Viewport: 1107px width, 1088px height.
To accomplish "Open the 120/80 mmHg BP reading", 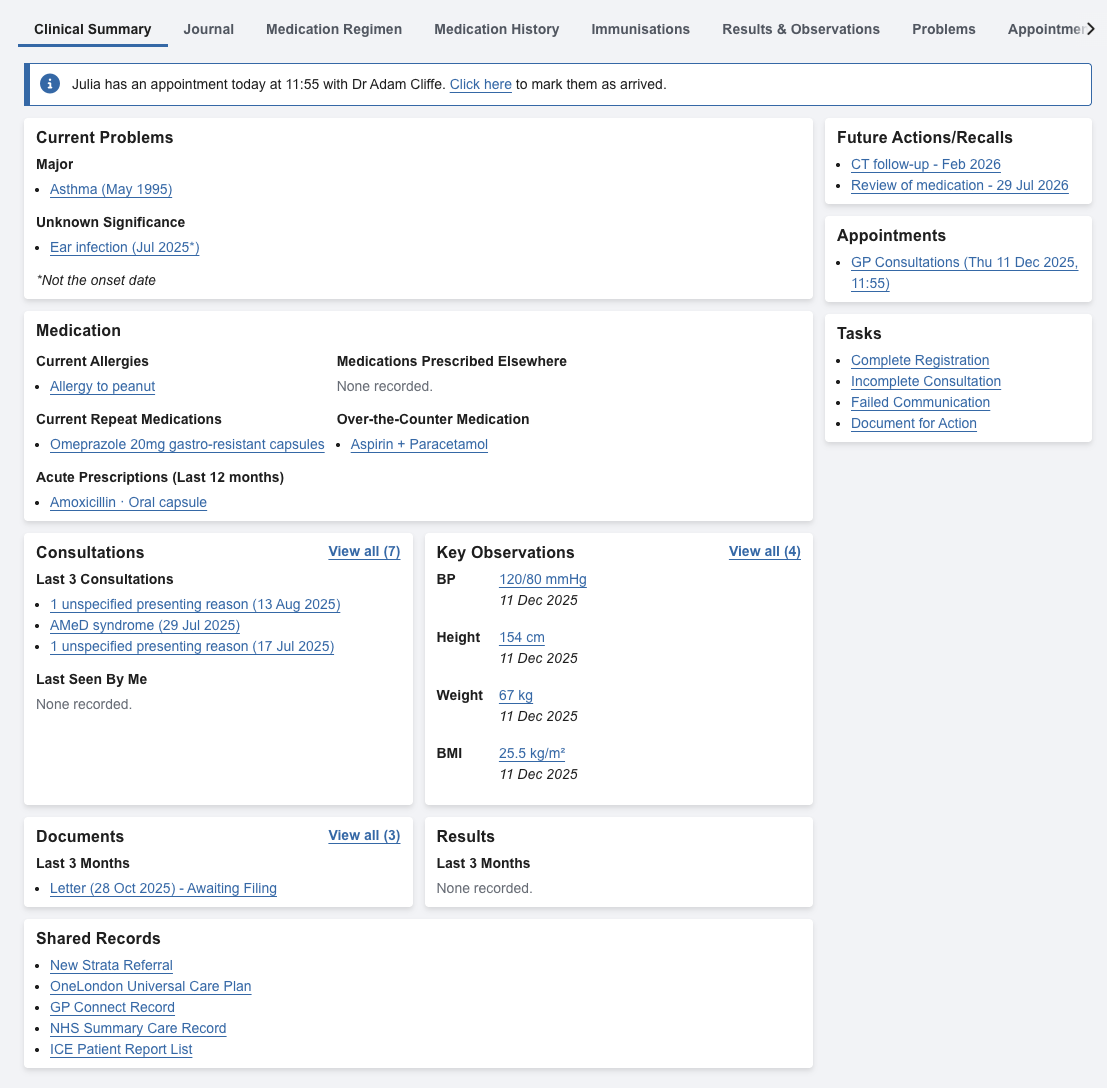I will pos(542,579).
